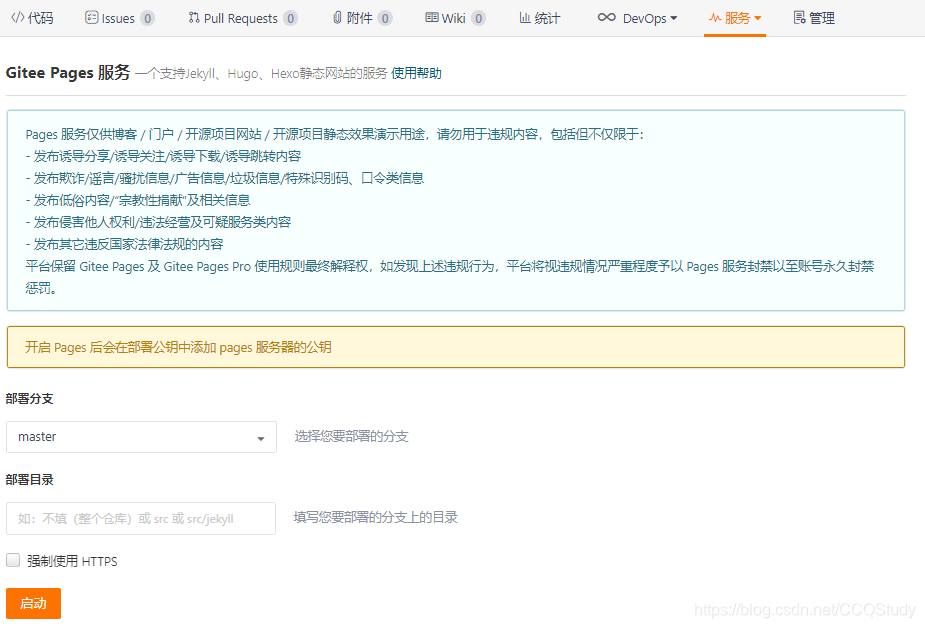Screen dimensions: 925x628
Task: Click the orange 启动 start button
Action: [x=34, y=603]
